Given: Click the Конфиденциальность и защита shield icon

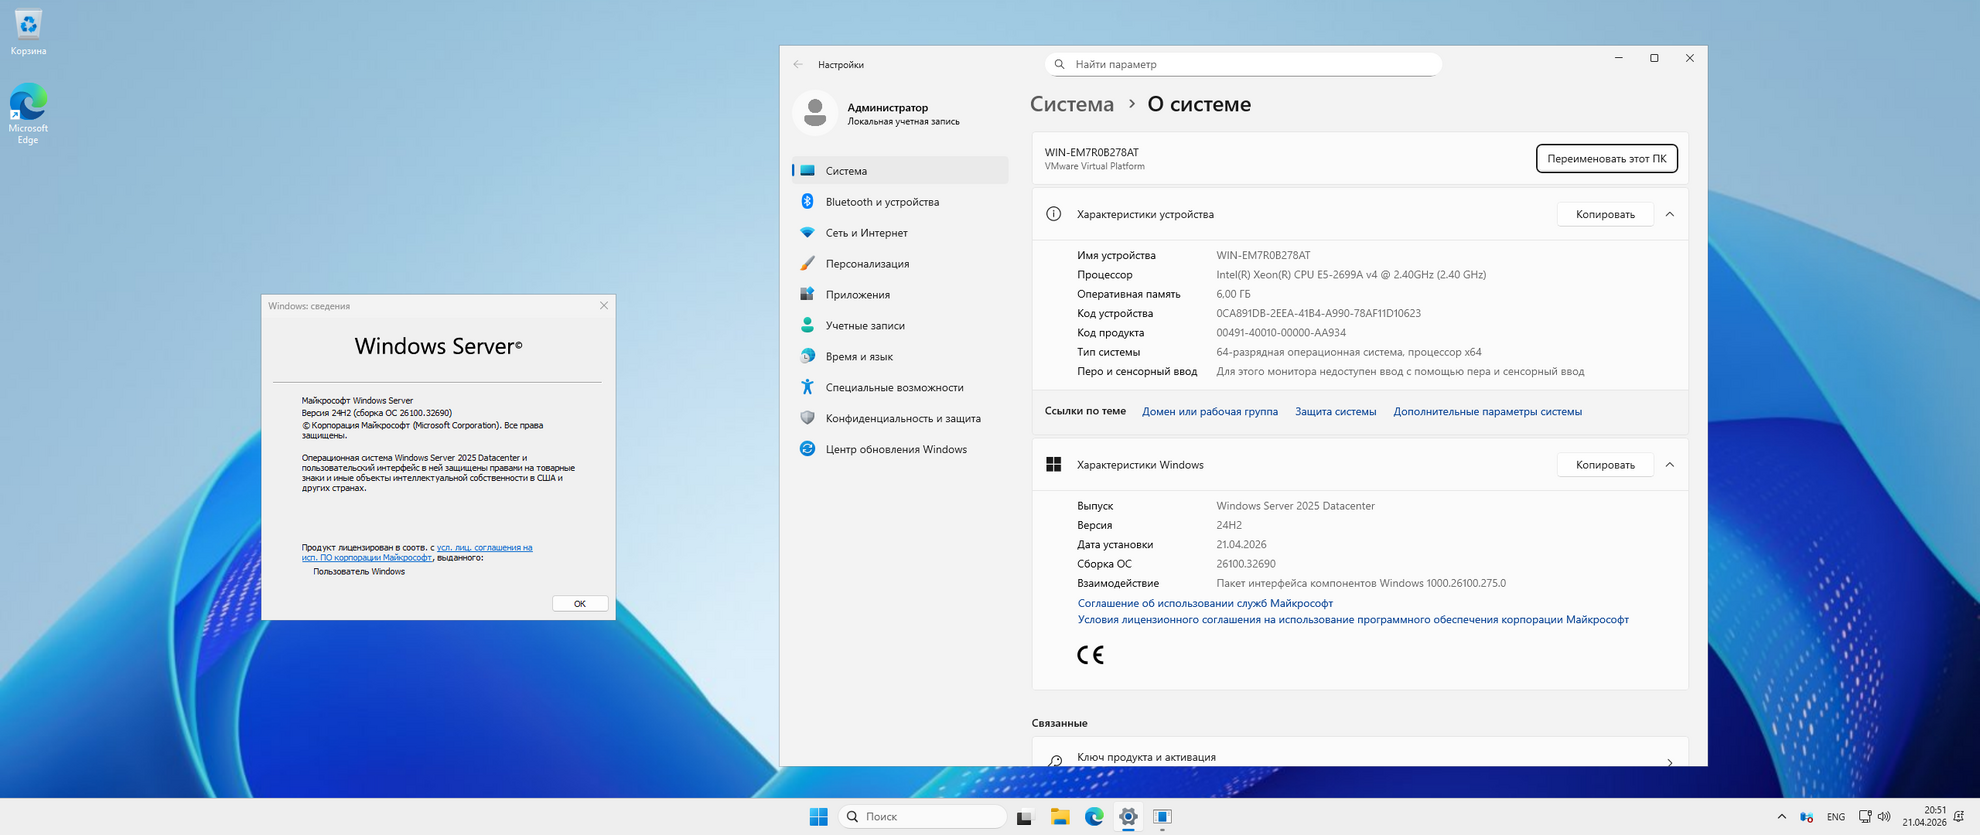Looking at the screenshot, I should point(807,418).
